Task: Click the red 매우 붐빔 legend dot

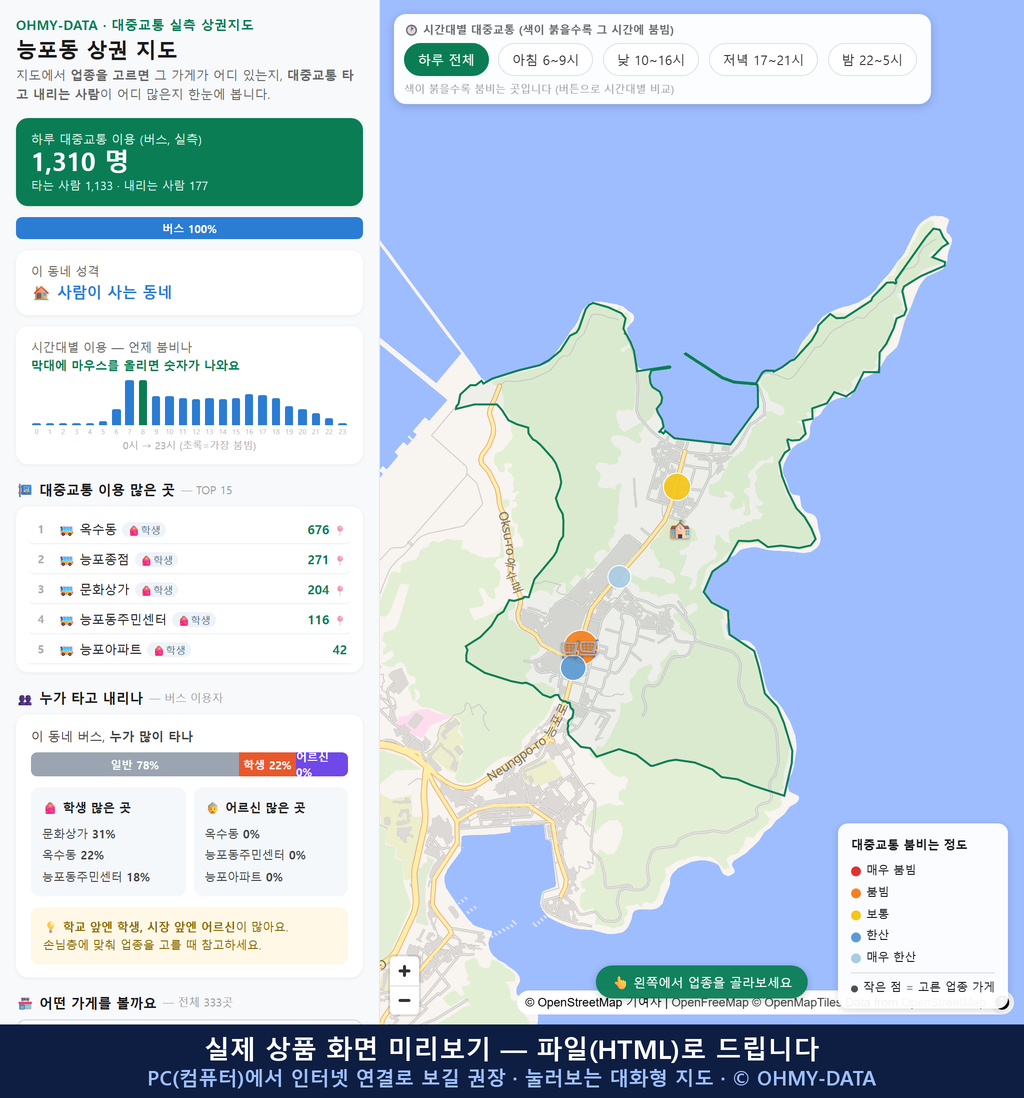Action: point(856,870)
